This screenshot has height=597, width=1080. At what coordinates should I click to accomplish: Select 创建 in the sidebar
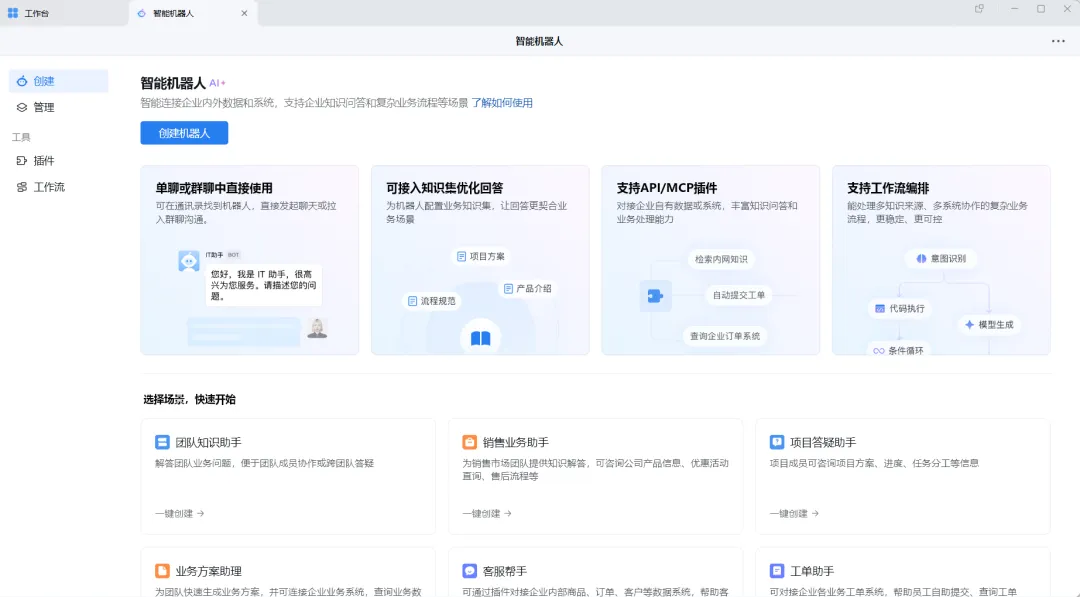click(59, 81)
